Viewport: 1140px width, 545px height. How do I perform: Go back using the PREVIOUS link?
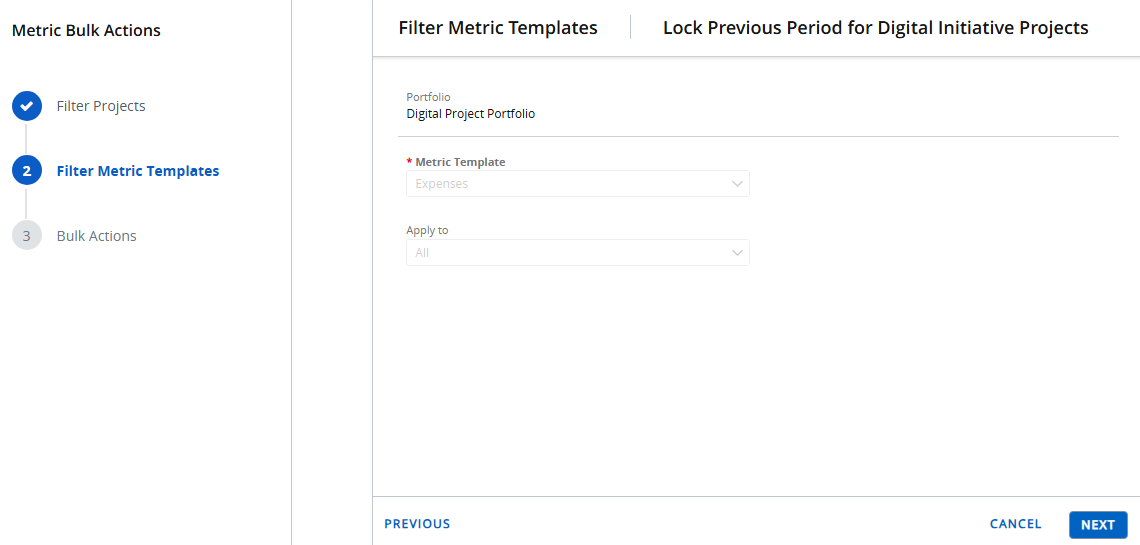[x=417, y=524]
